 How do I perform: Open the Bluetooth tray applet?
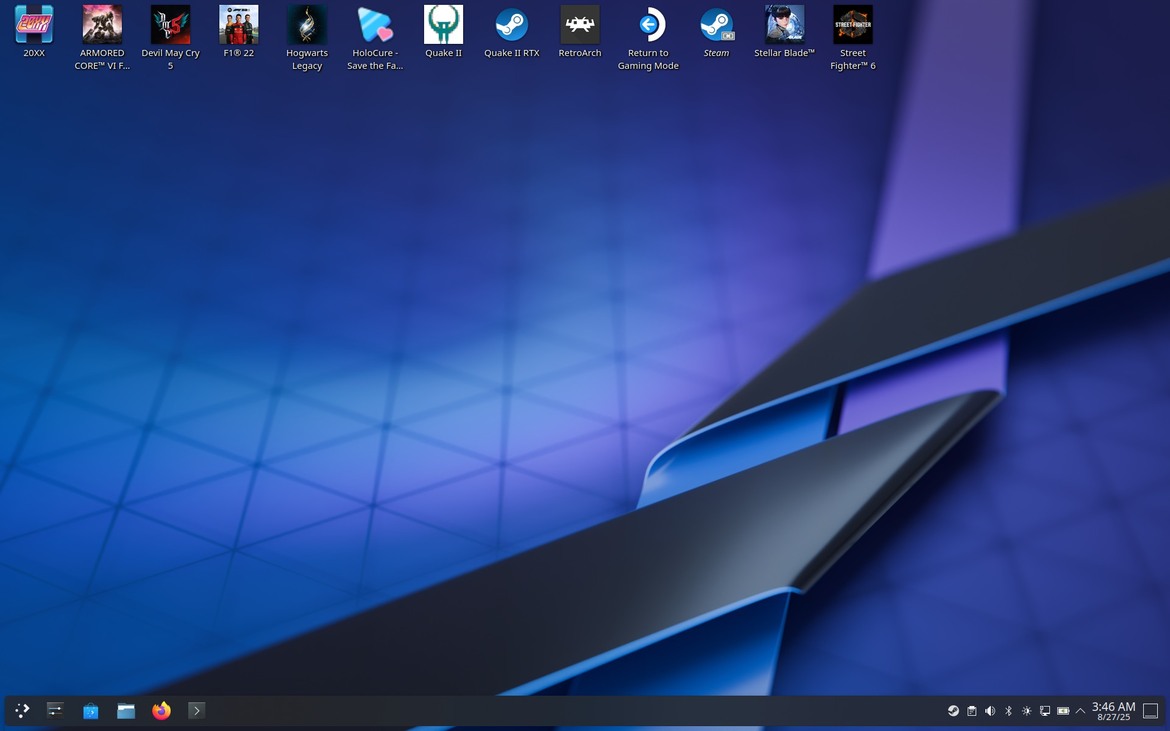pyautogui.click(x=1008, y=711)
